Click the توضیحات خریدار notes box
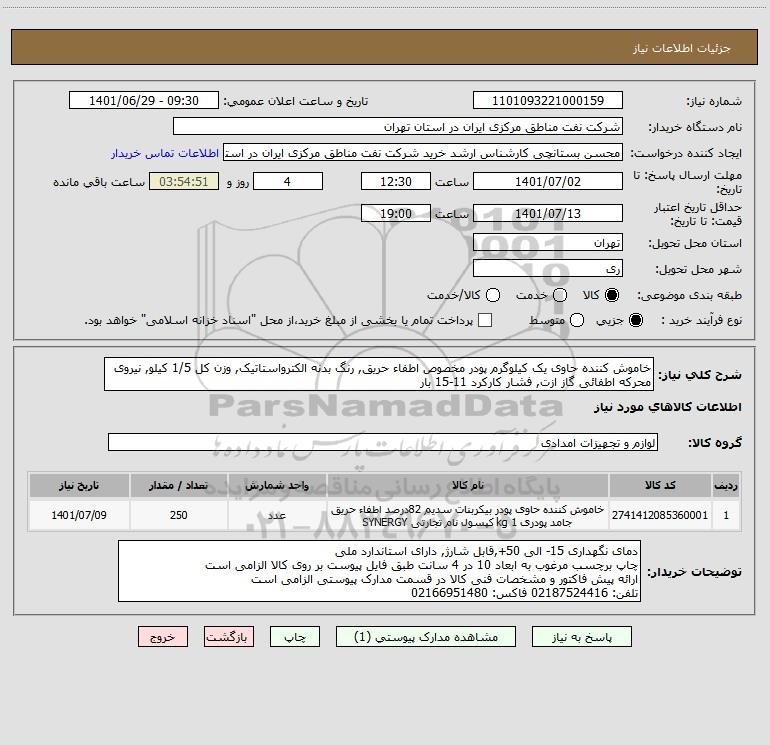 click(379, 572)
